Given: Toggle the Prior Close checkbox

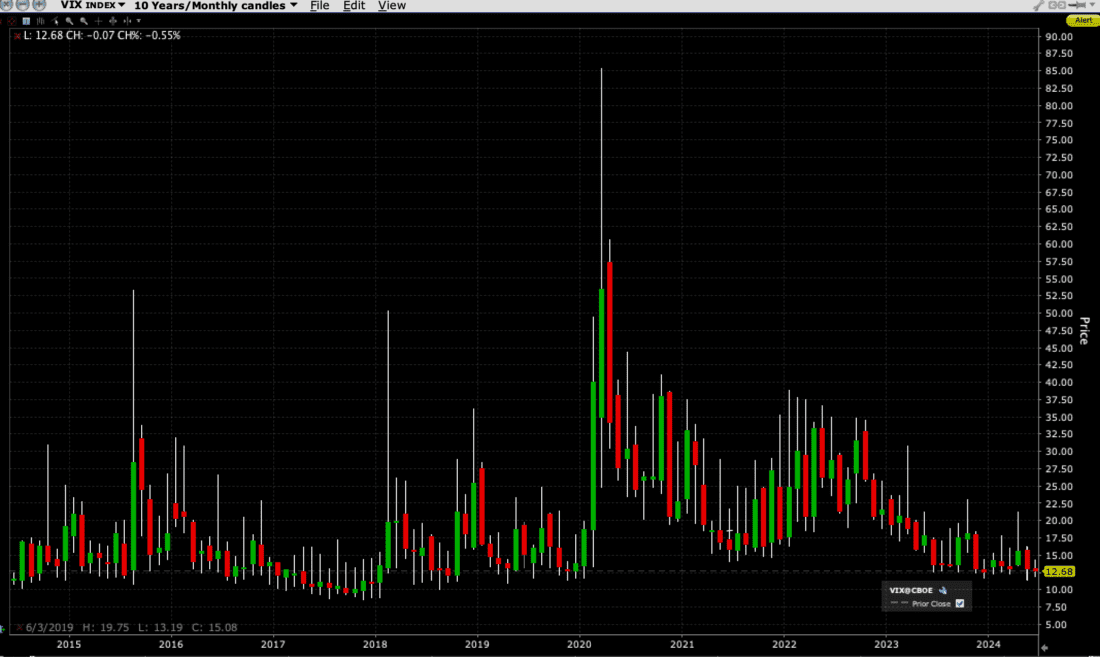Looking at the screenshot, I should [960, 603].
